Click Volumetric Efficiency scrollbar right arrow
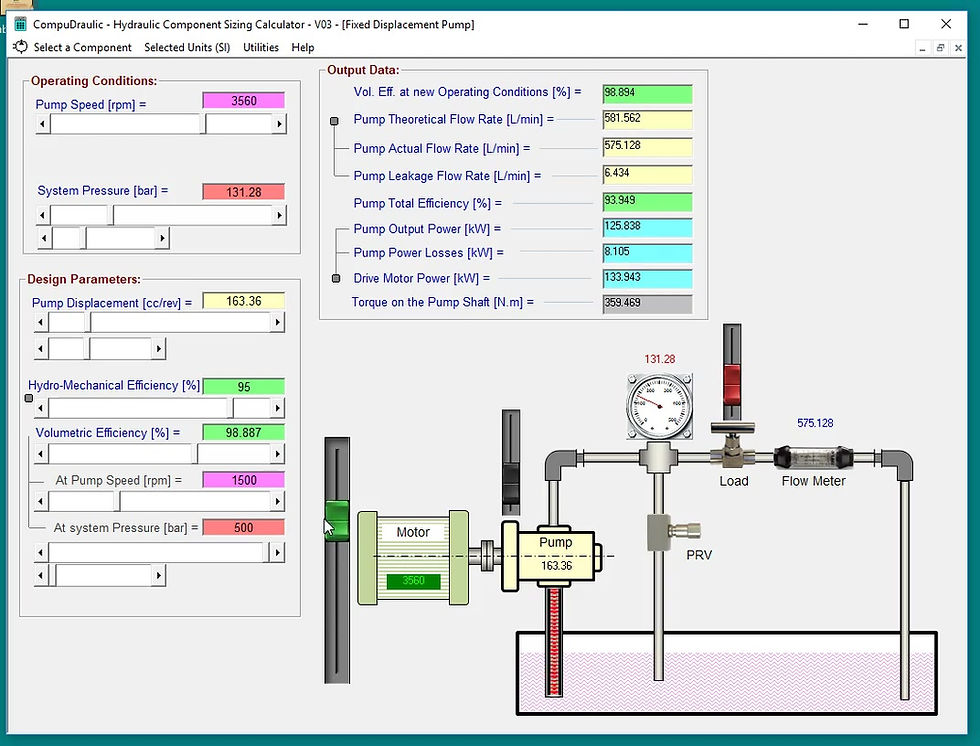980x746 pixels. click(x=278, y=454)
